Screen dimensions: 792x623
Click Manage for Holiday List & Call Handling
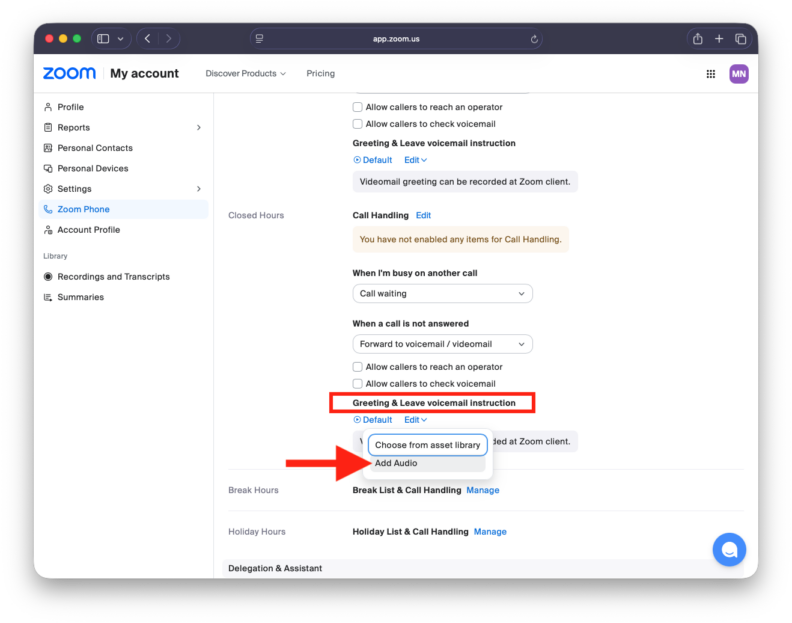point(490,532)
